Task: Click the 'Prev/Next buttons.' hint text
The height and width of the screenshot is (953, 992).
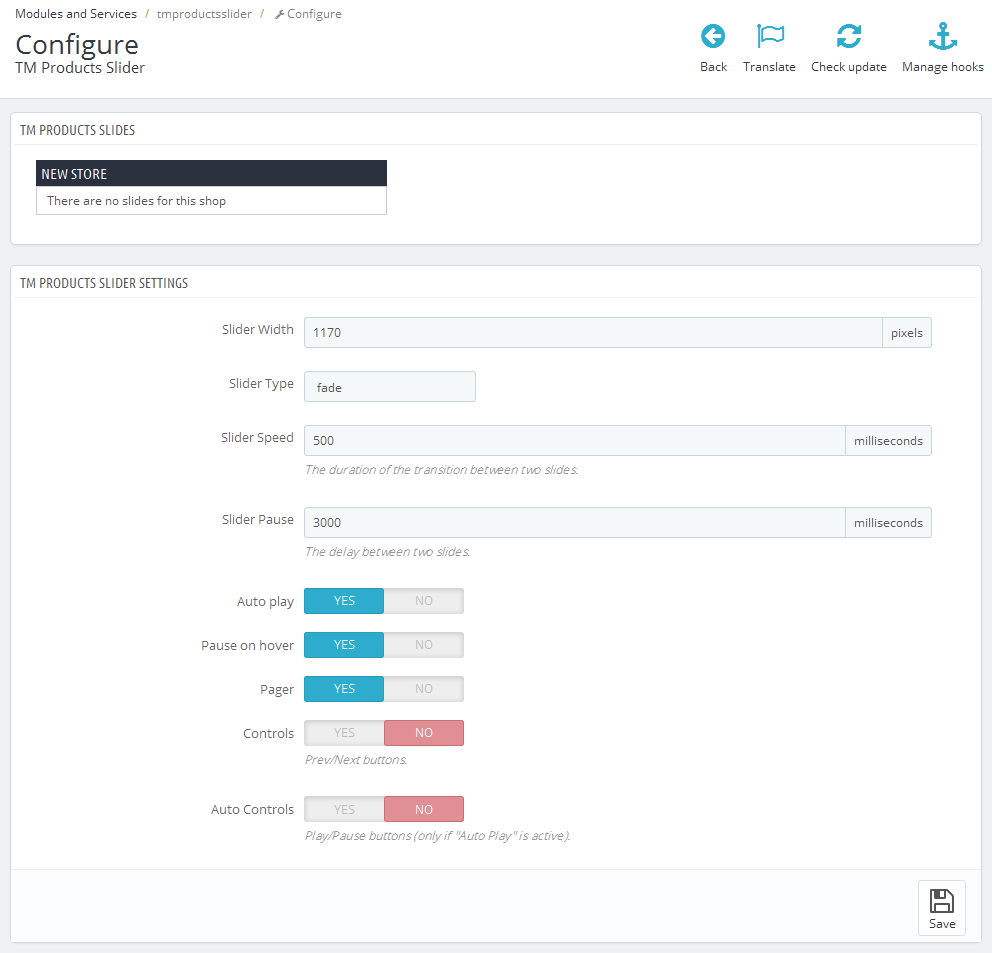Action: [356, 759]
